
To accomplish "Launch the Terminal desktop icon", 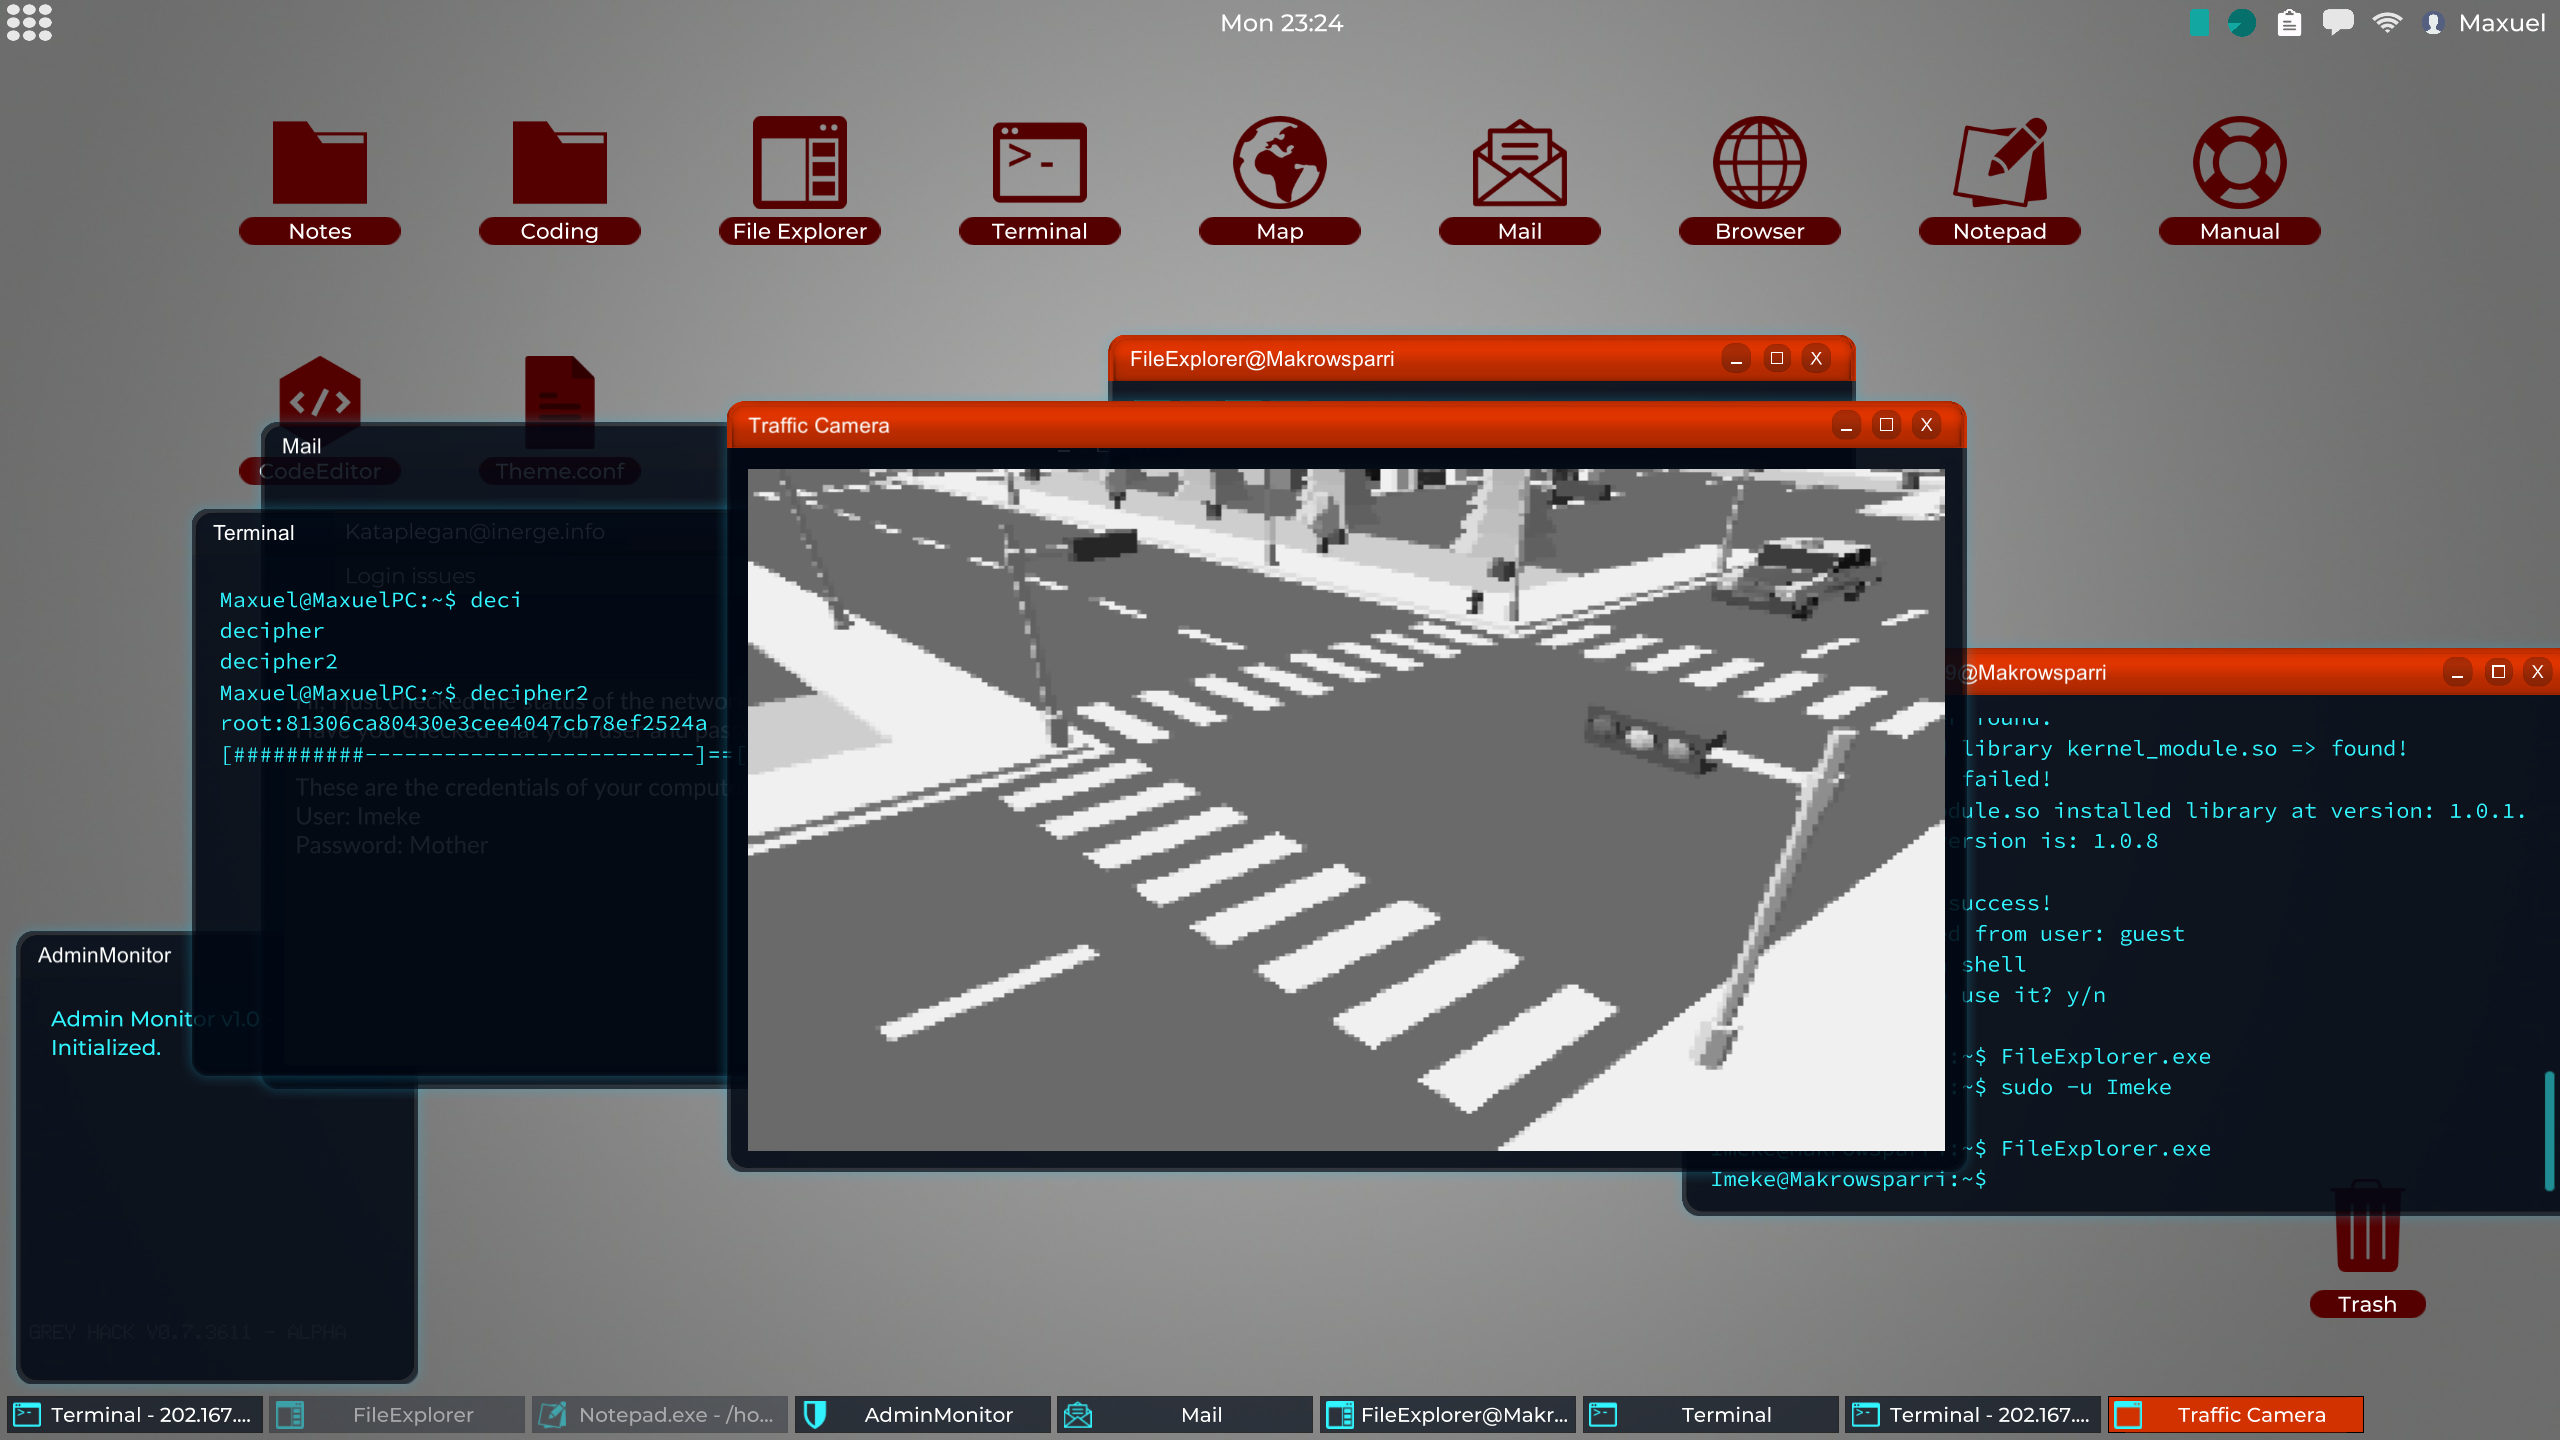I will click(x=1039, y=165).
